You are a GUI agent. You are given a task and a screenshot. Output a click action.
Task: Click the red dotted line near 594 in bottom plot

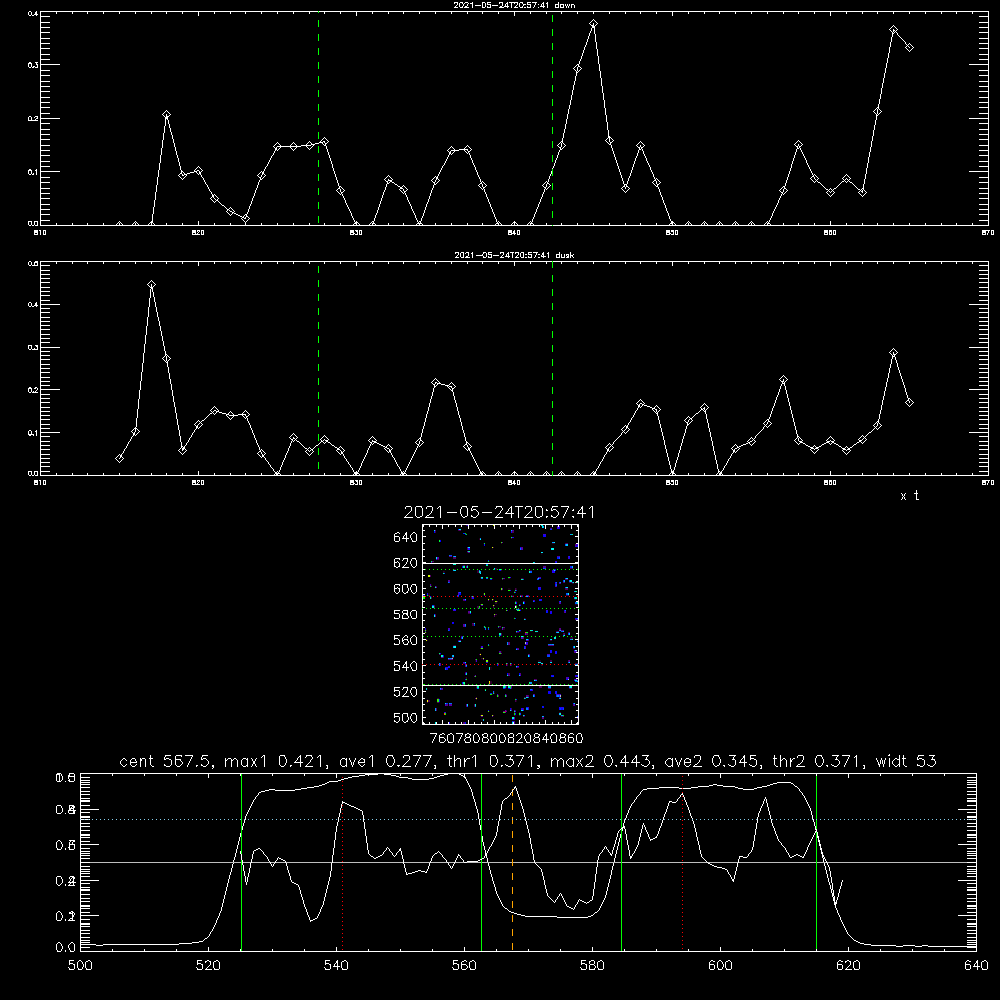point(682,862)
